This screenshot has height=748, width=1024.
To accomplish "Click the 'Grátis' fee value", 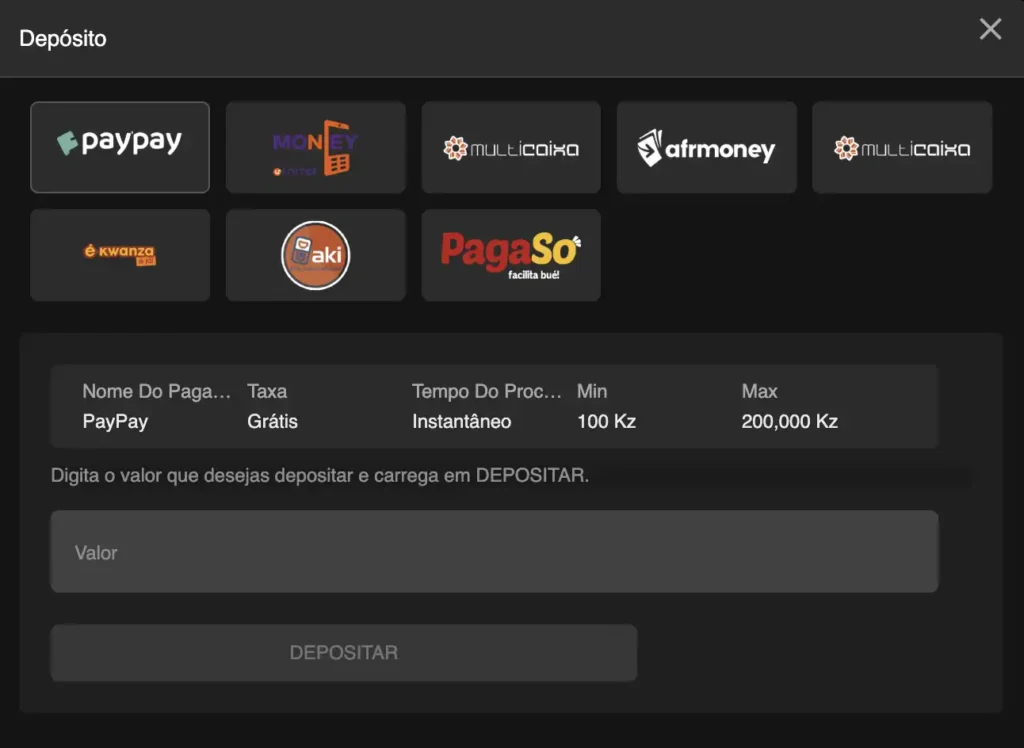I will (272, 421).
